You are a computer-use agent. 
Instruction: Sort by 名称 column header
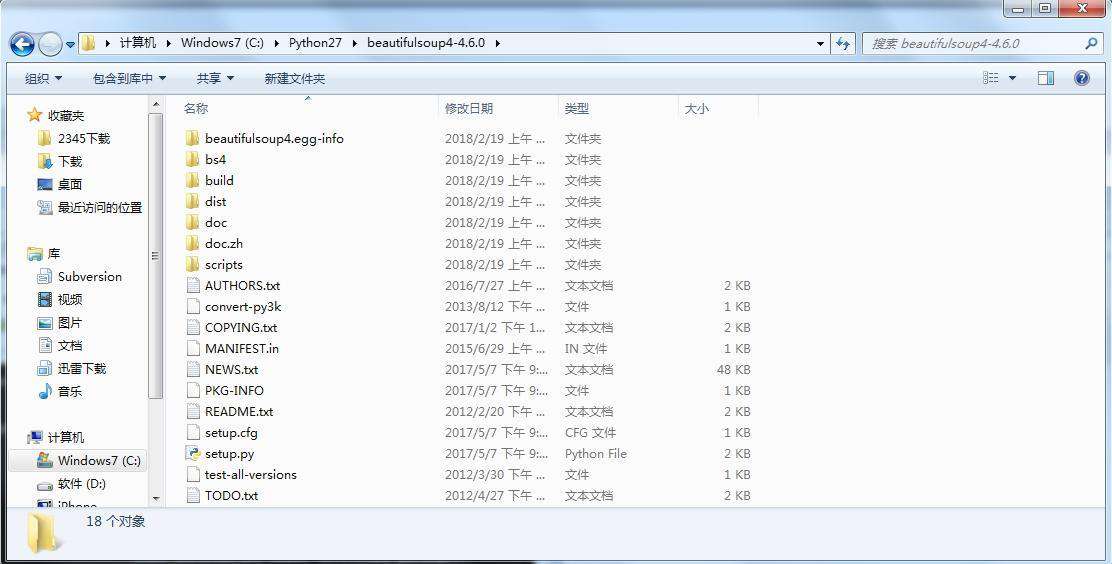click(x=196, y=109)
